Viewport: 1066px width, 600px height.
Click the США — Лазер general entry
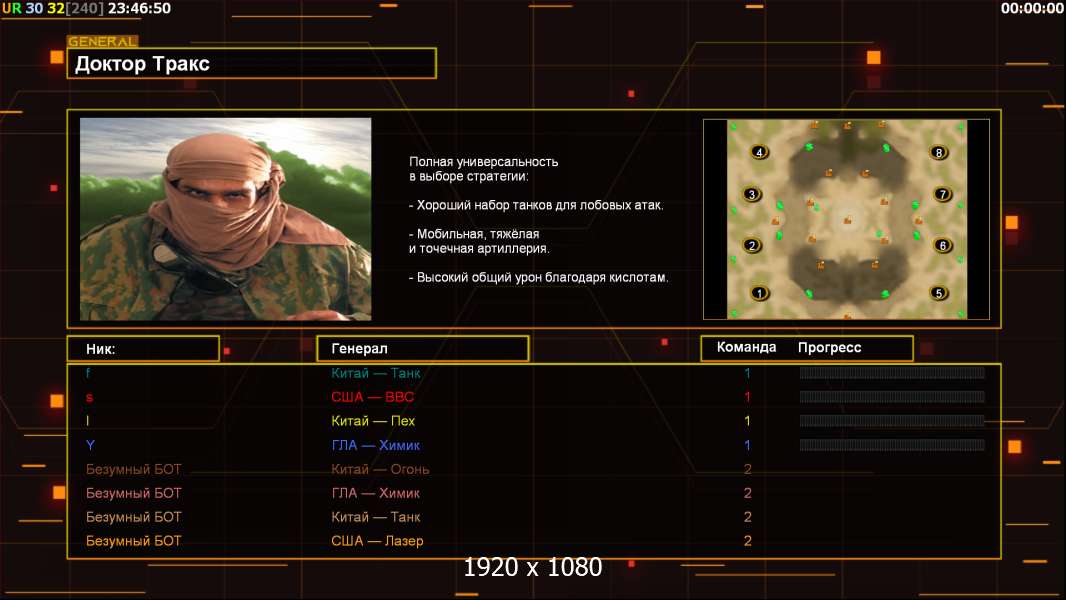[x=377, y=541]
